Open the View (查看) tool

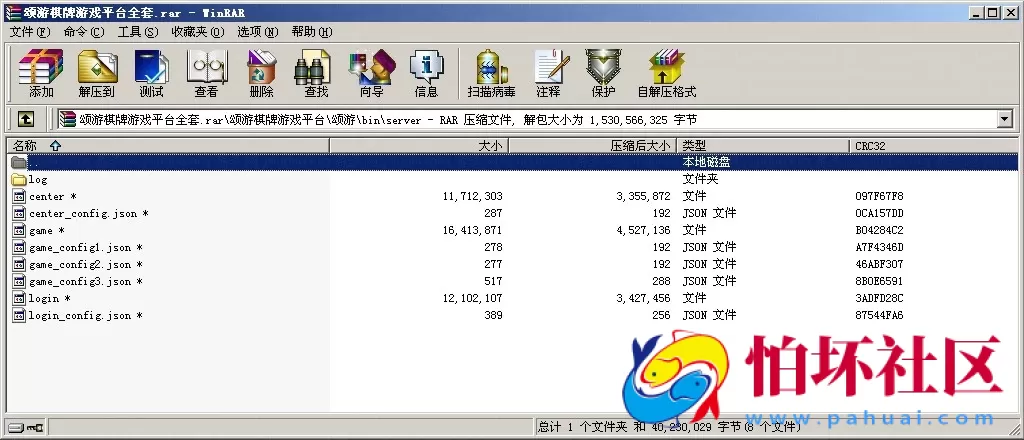(x=207, y=73)
